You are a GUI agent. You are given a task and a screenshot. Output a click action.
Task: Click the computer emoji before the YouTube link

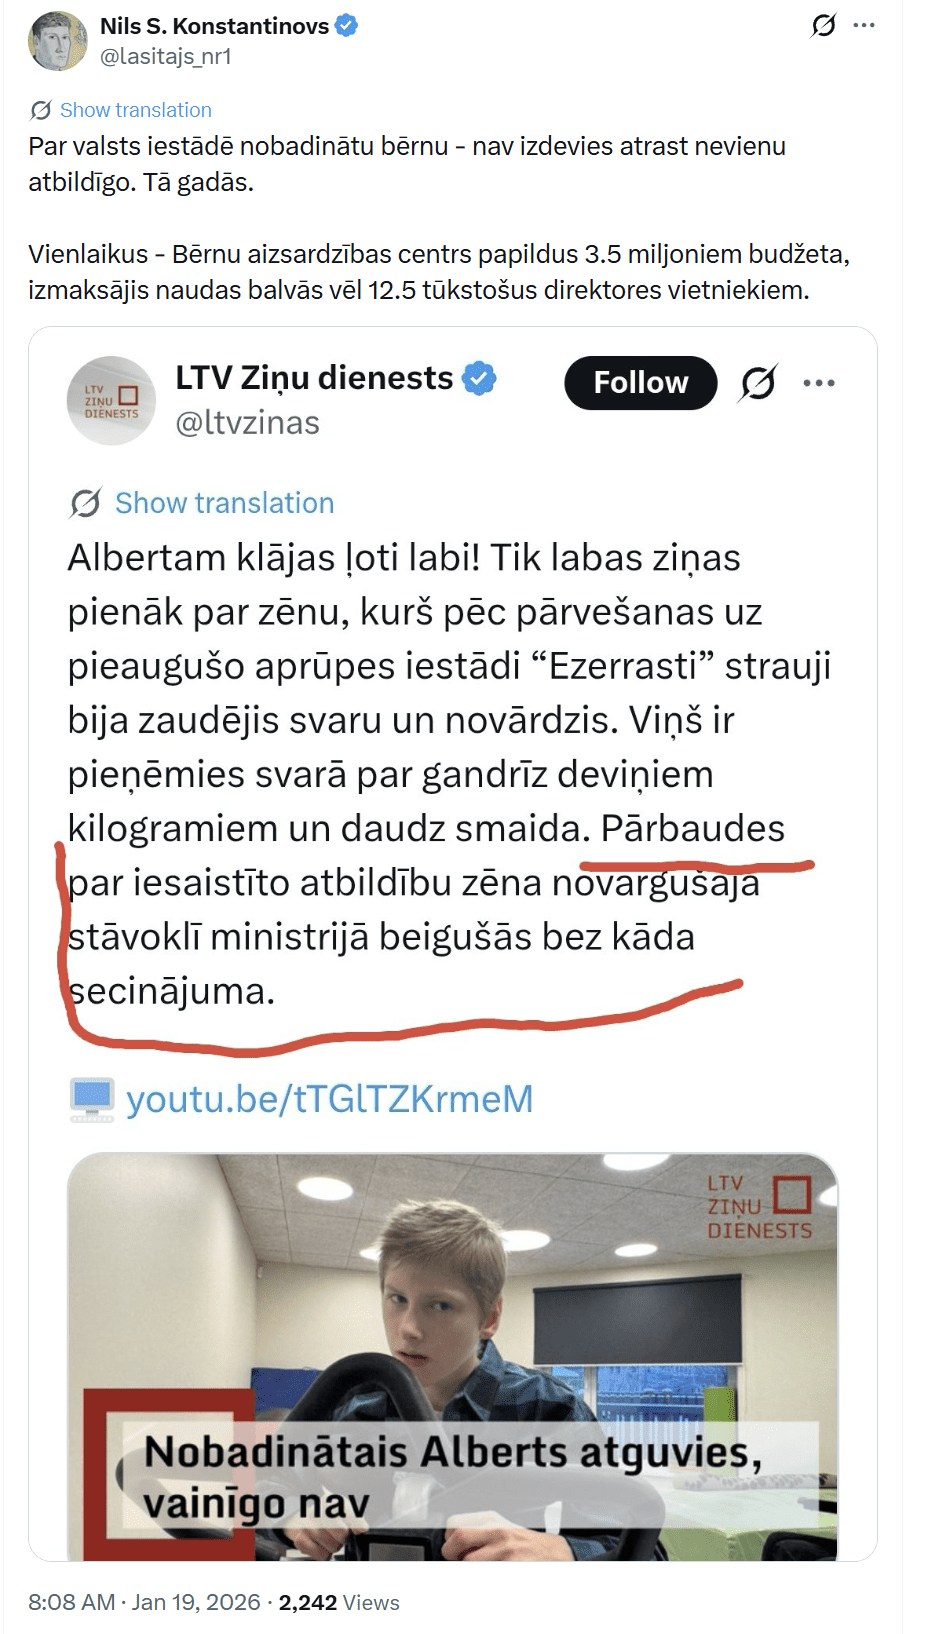coord(92,1099)
